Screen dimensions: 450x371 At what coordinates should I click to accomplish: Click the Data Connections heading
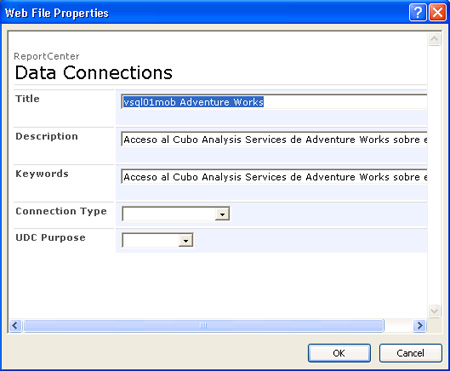[x=94, y=73]
